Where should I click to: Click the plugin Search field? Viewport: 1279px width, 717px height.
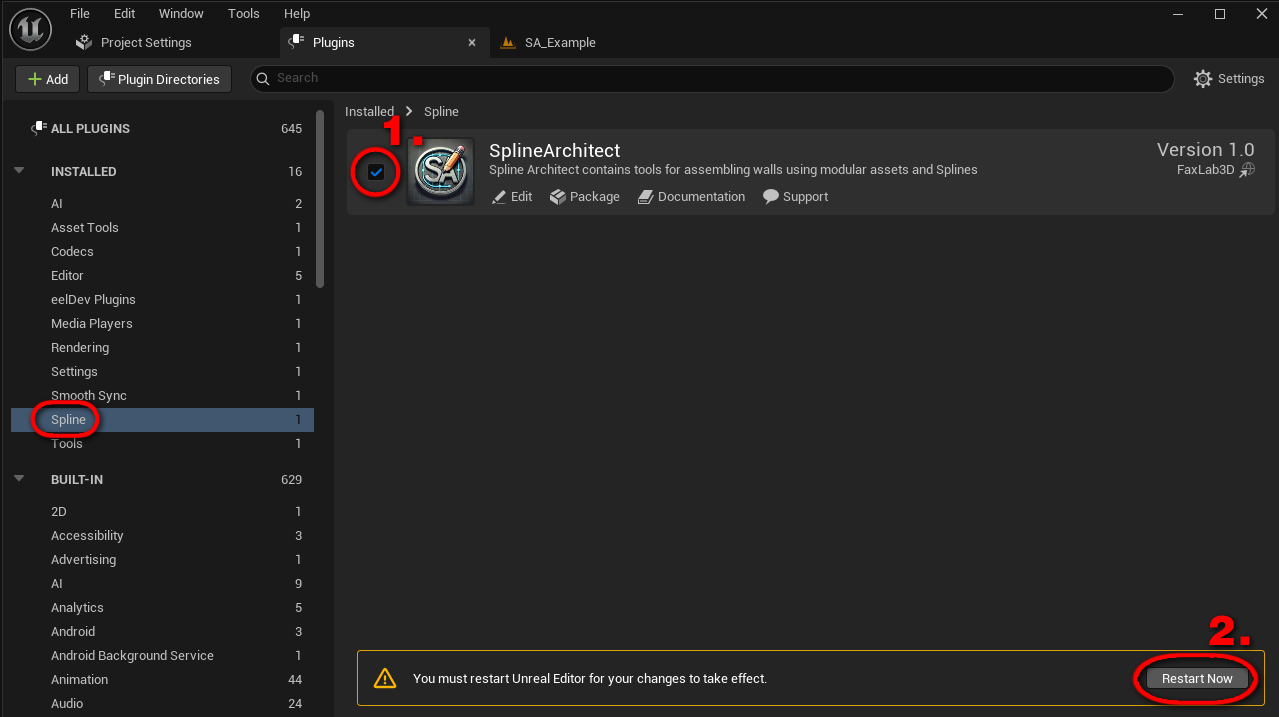point(710,78)
